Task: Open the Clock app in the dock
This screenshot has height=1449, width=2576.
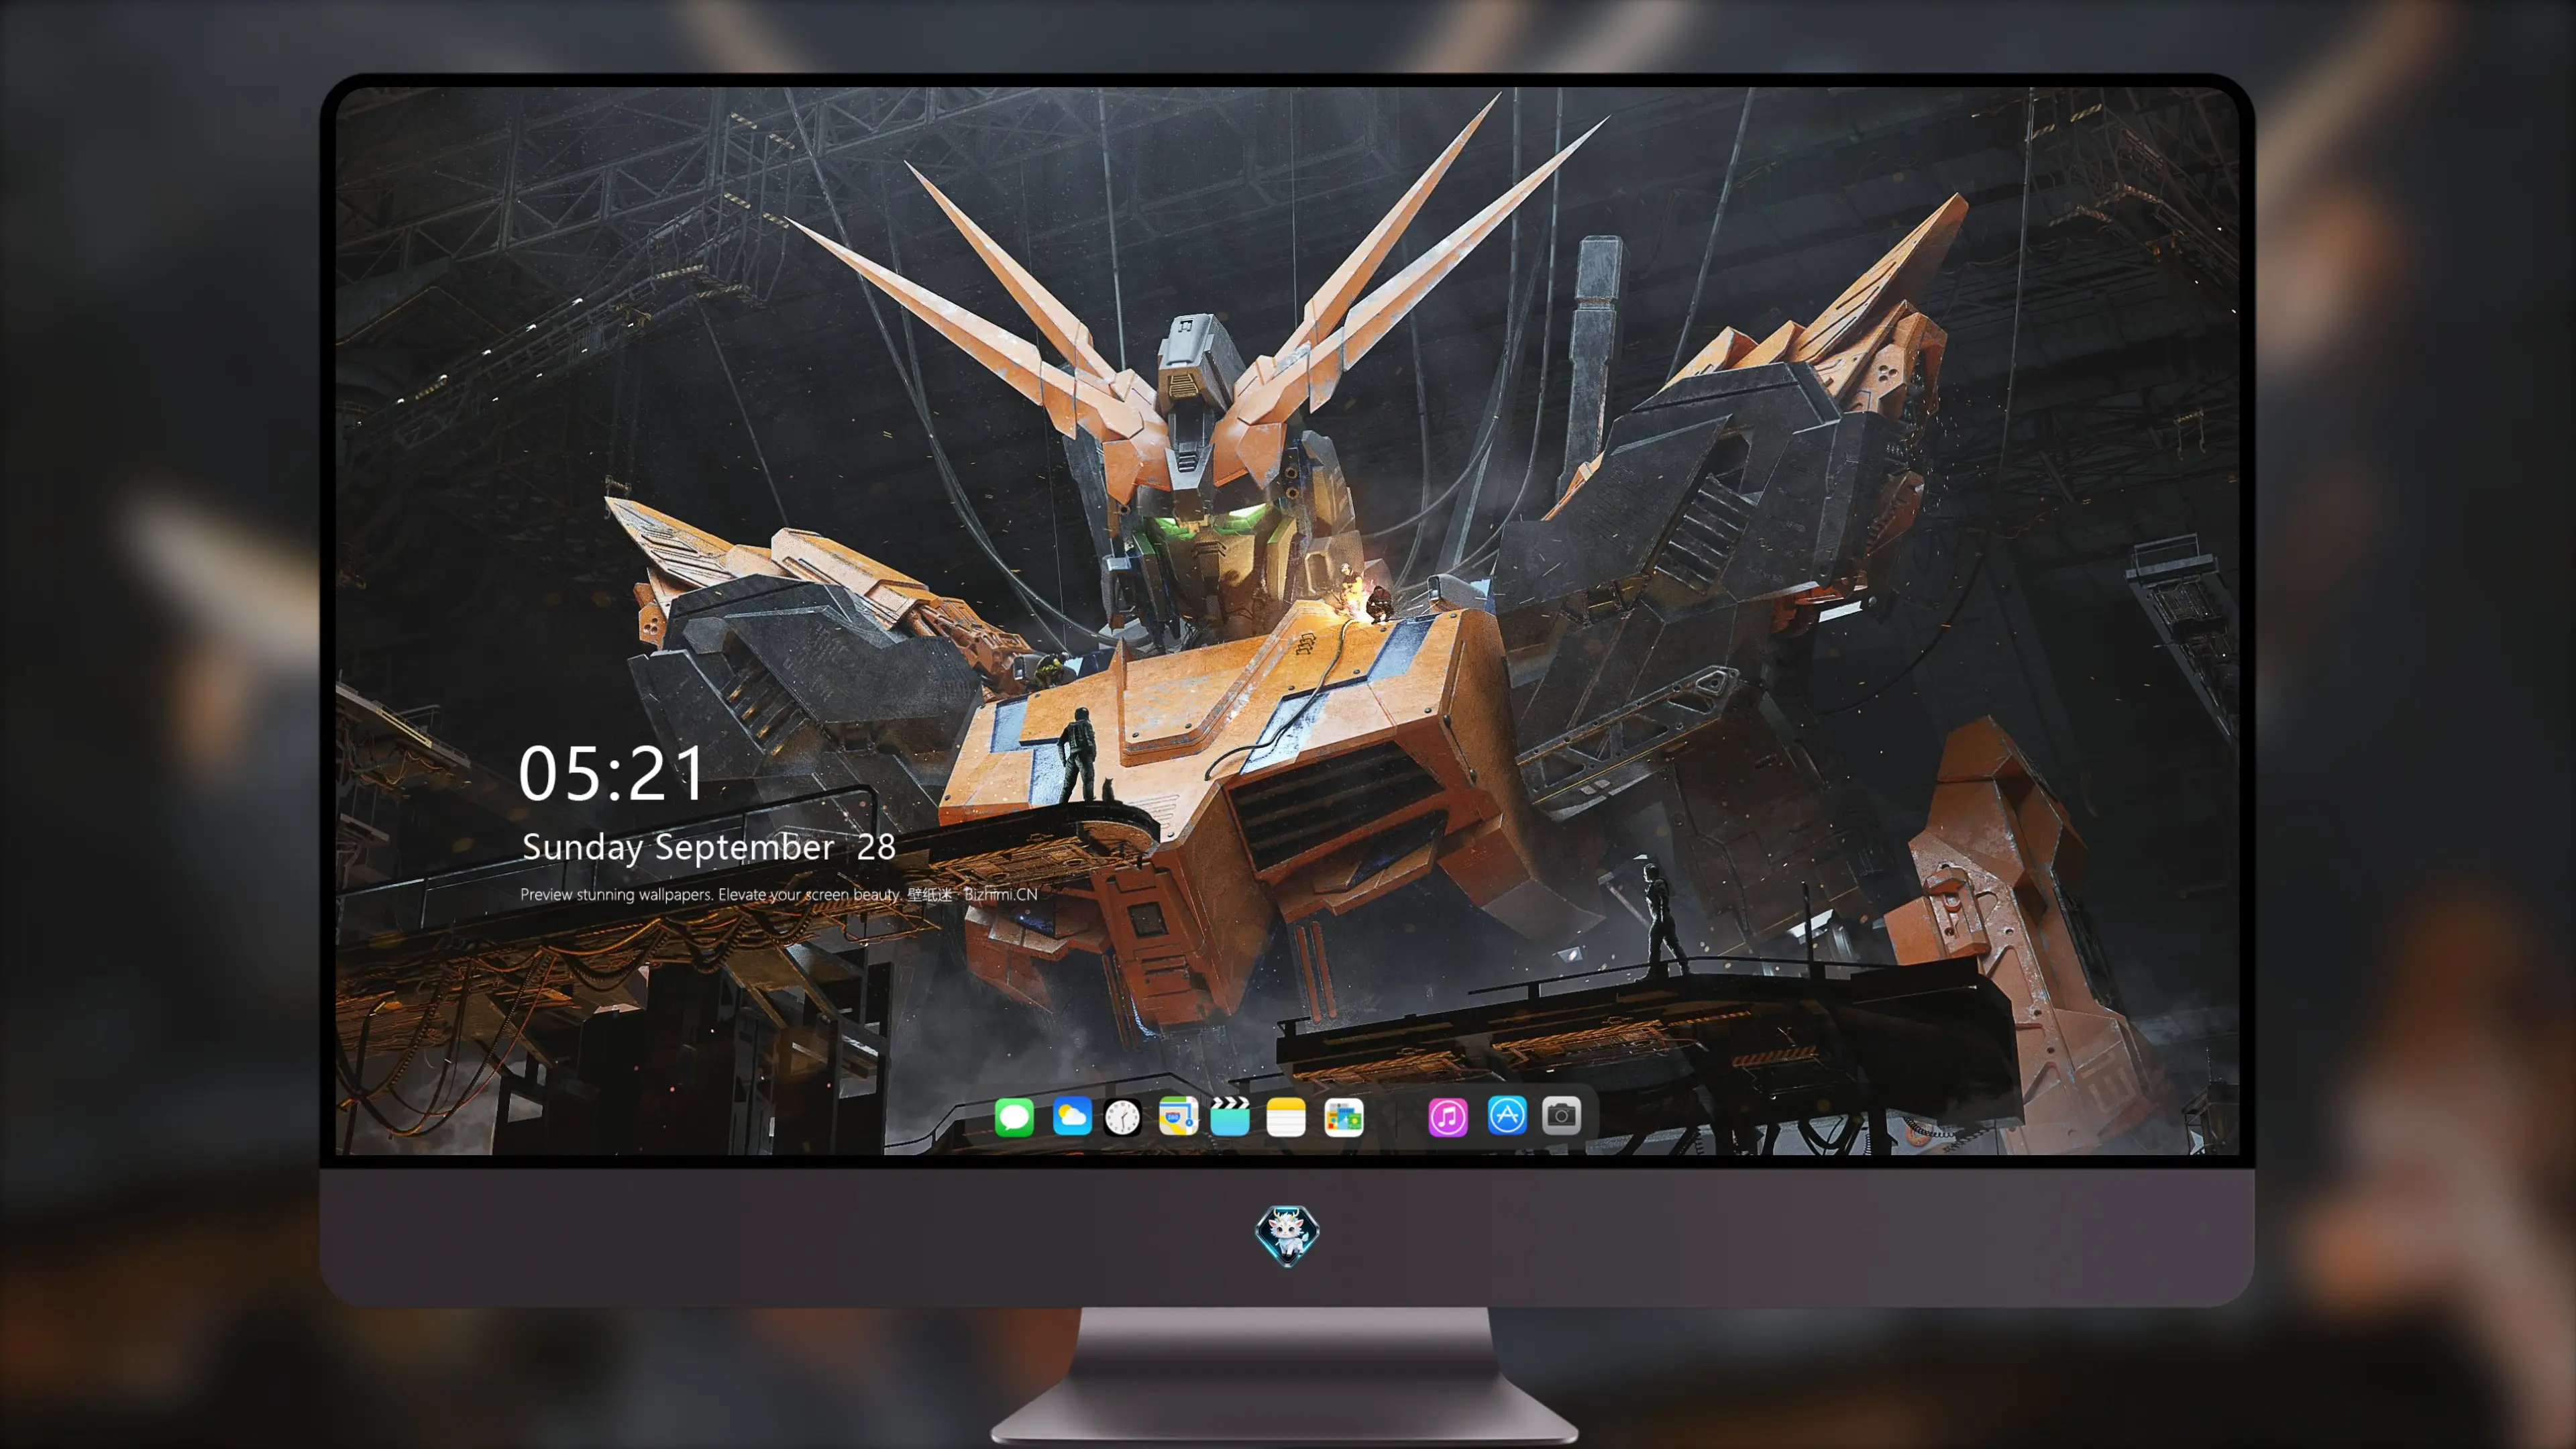Action: [x=1122, y=1116]
